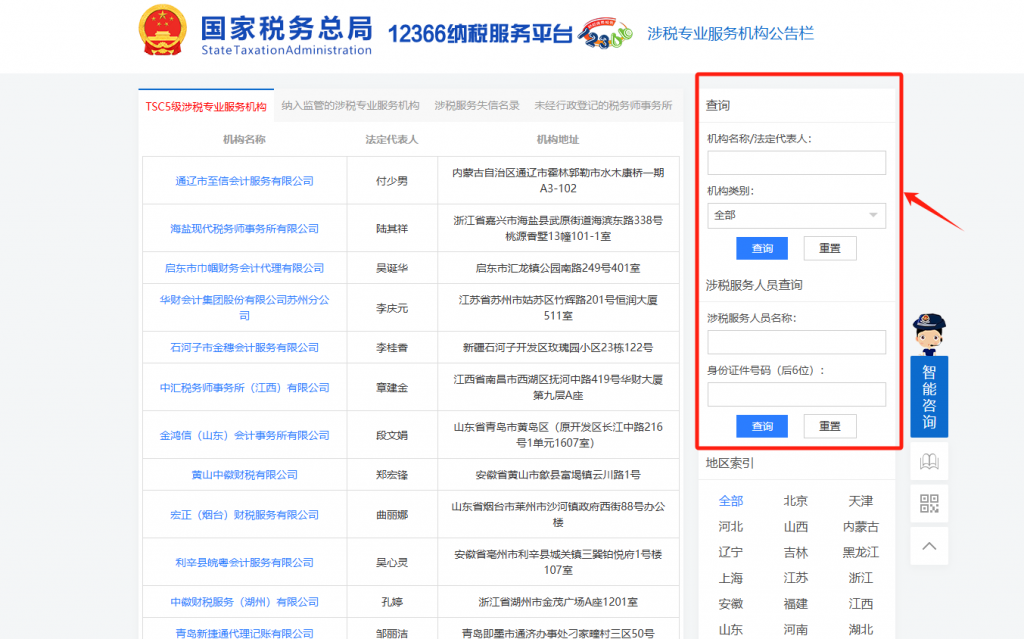The height and width of the screenshot is (639, 1024).
Task: Open the 机构类别 dropdown showing 全部
Action: coord(796,216)
